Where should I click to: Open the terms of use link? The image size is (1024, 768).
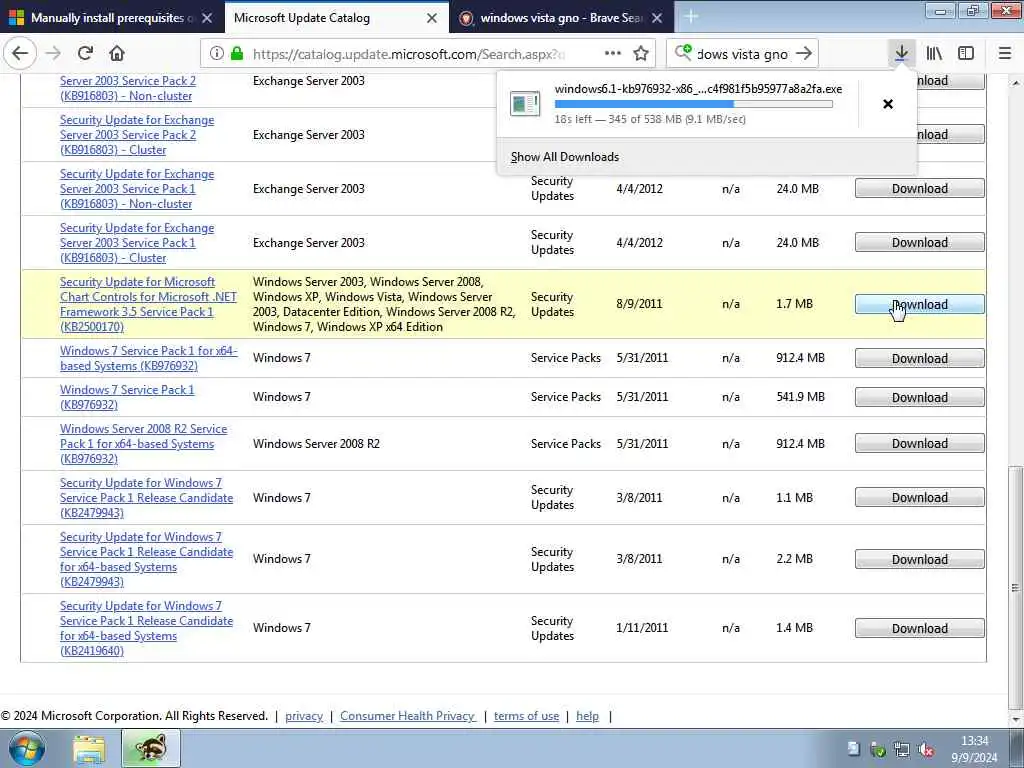tap(526, 716)
